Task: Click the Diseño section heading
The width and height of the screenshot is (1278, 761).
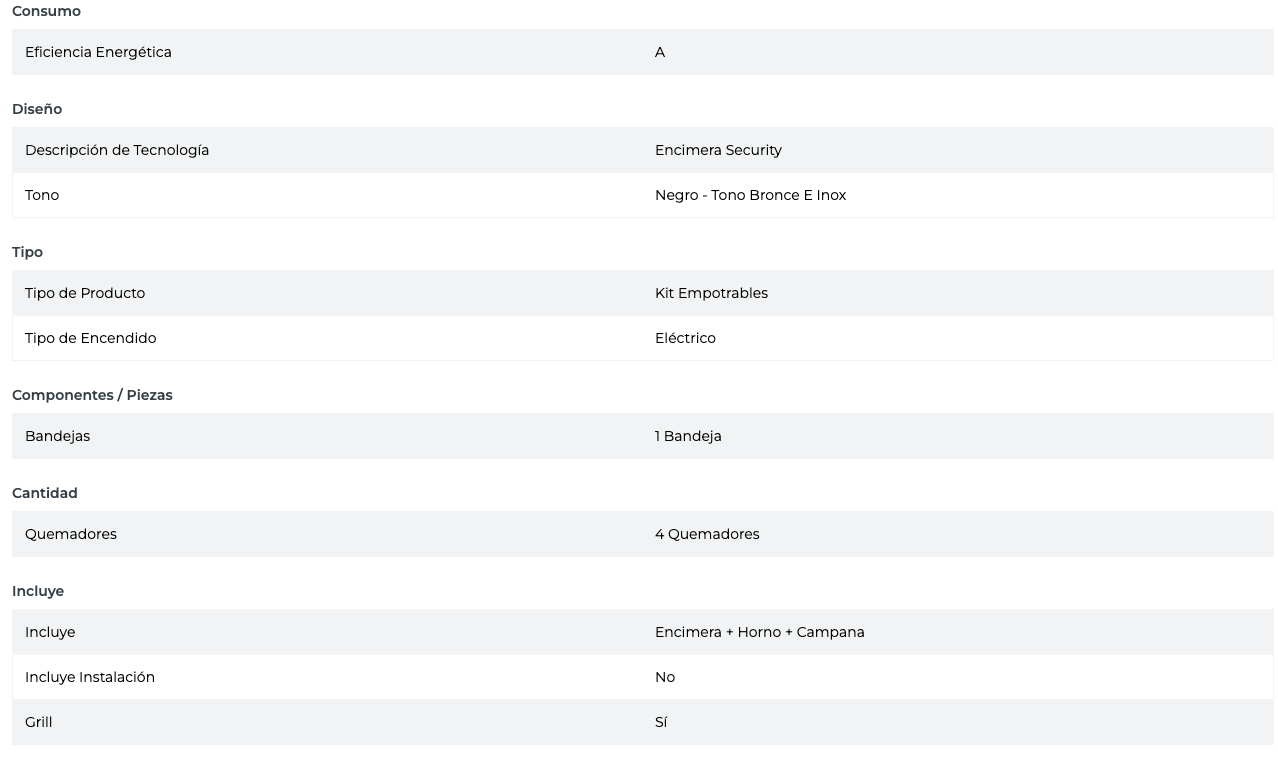Action: (x=37, y=109)
